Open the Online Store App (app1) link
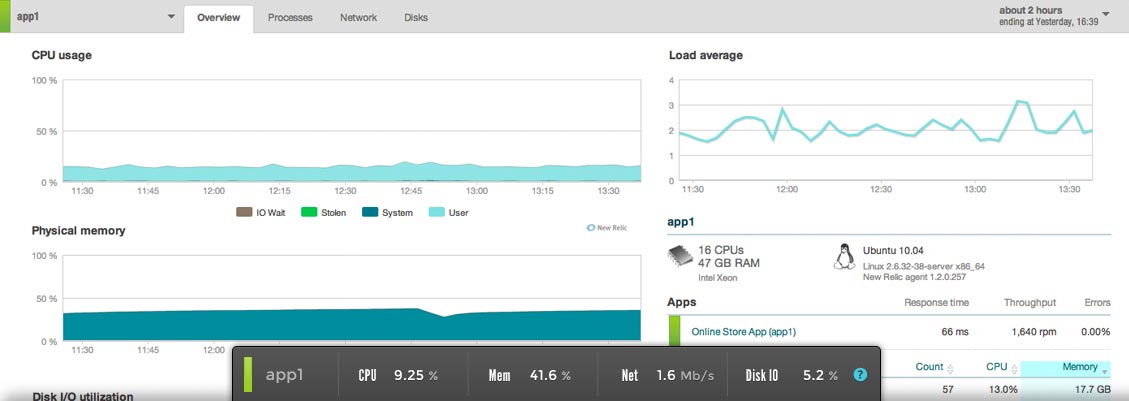This screenshot has height=401, width=1129. tap(743, 332)
